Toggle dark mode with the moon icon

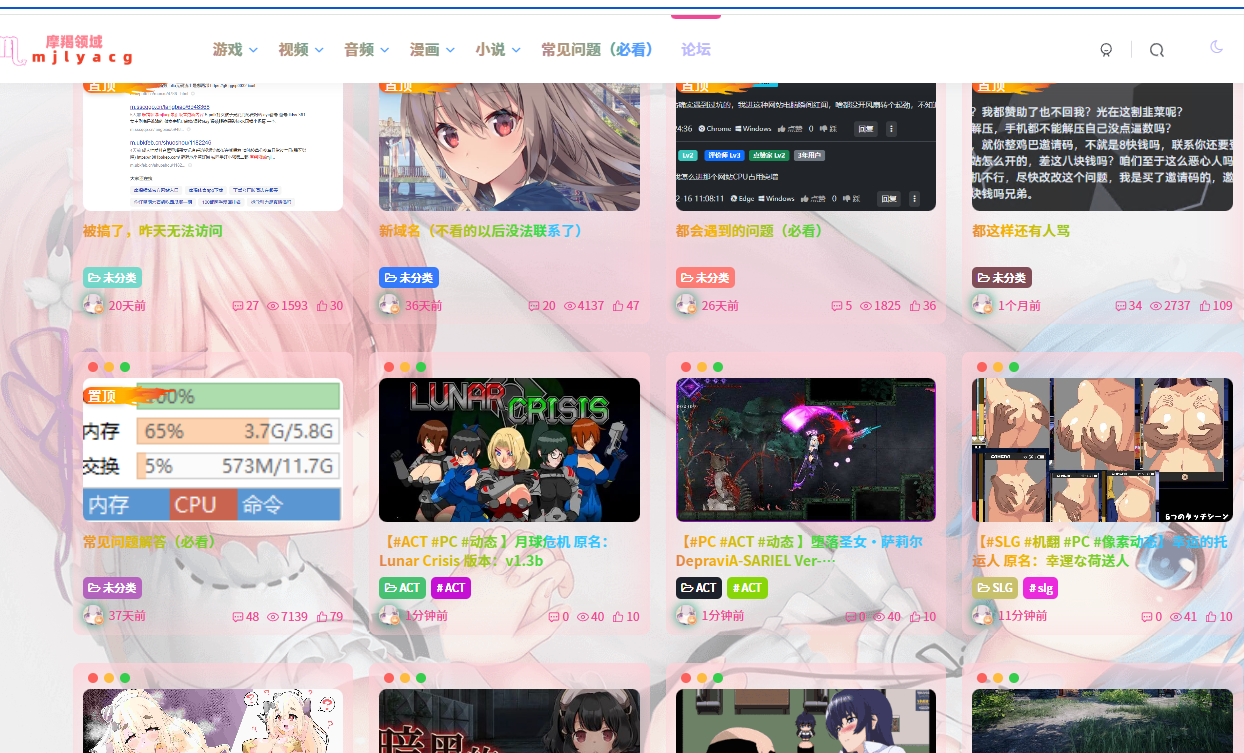1216,47
